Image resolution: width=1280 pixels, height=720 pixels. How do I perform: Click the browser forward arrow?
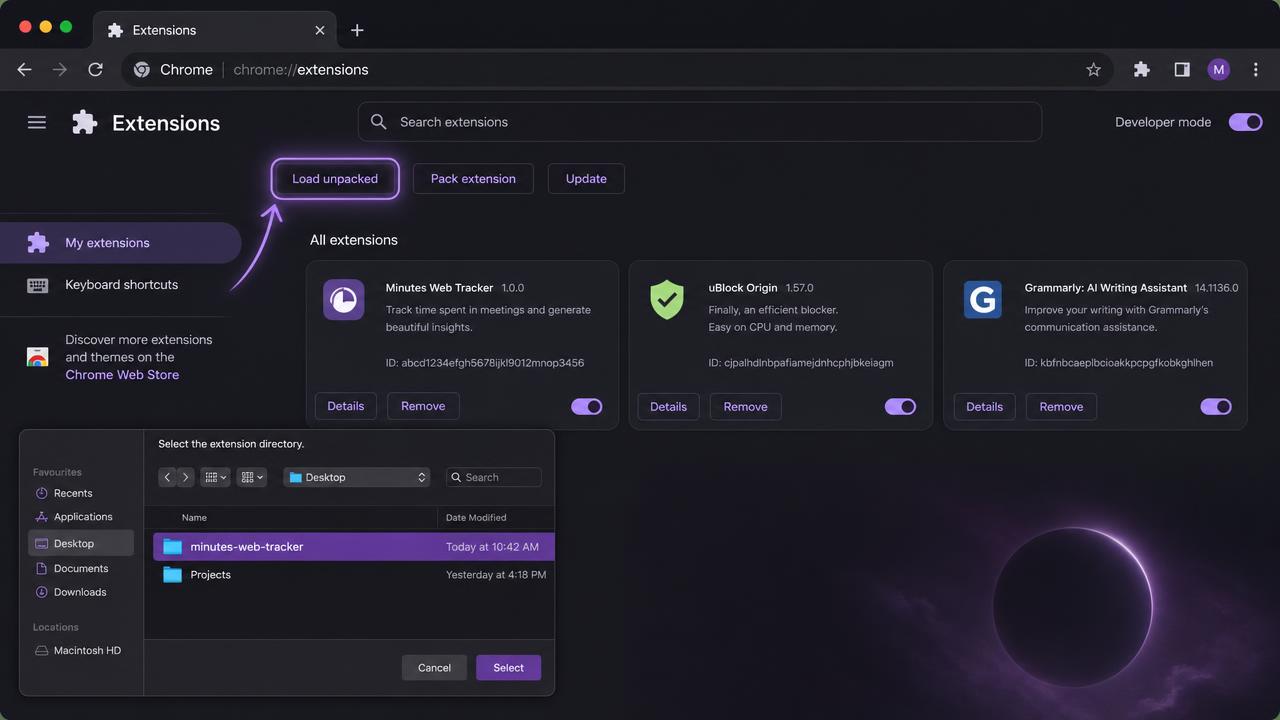tap(60, 69)
